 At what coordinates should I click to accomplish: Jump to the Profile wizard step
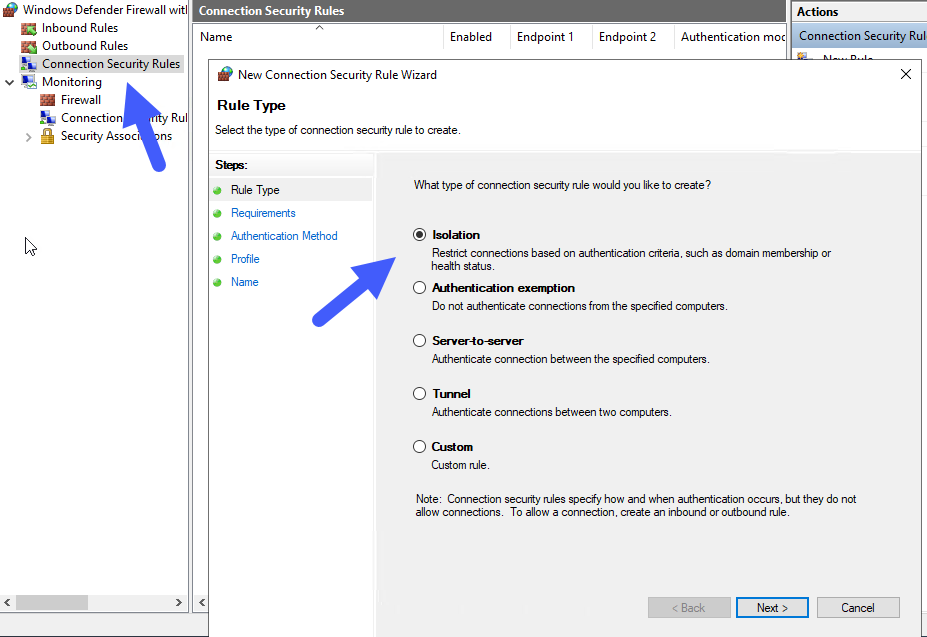(x=245, y=258)
